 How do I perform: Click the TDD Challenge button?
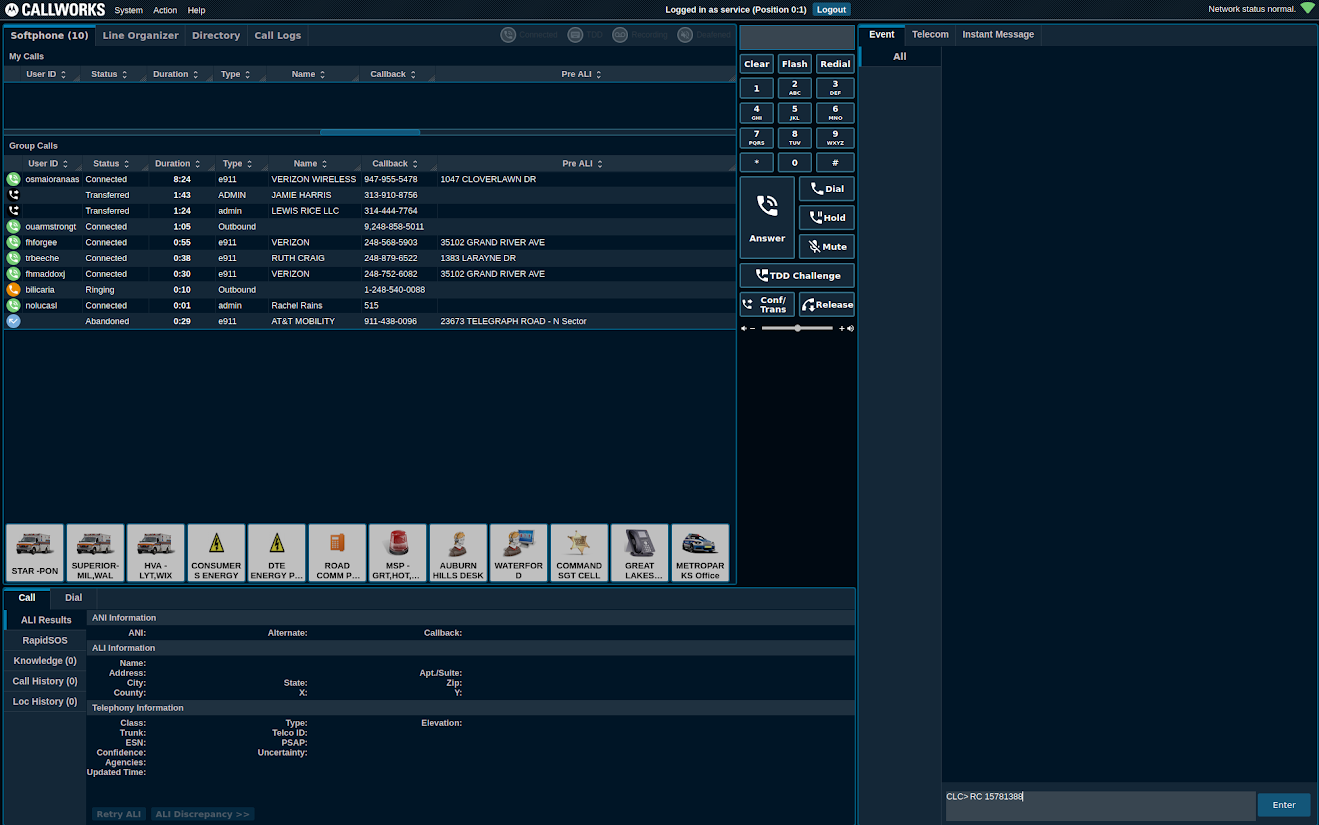pyautogui.click(x=797, y=275)
